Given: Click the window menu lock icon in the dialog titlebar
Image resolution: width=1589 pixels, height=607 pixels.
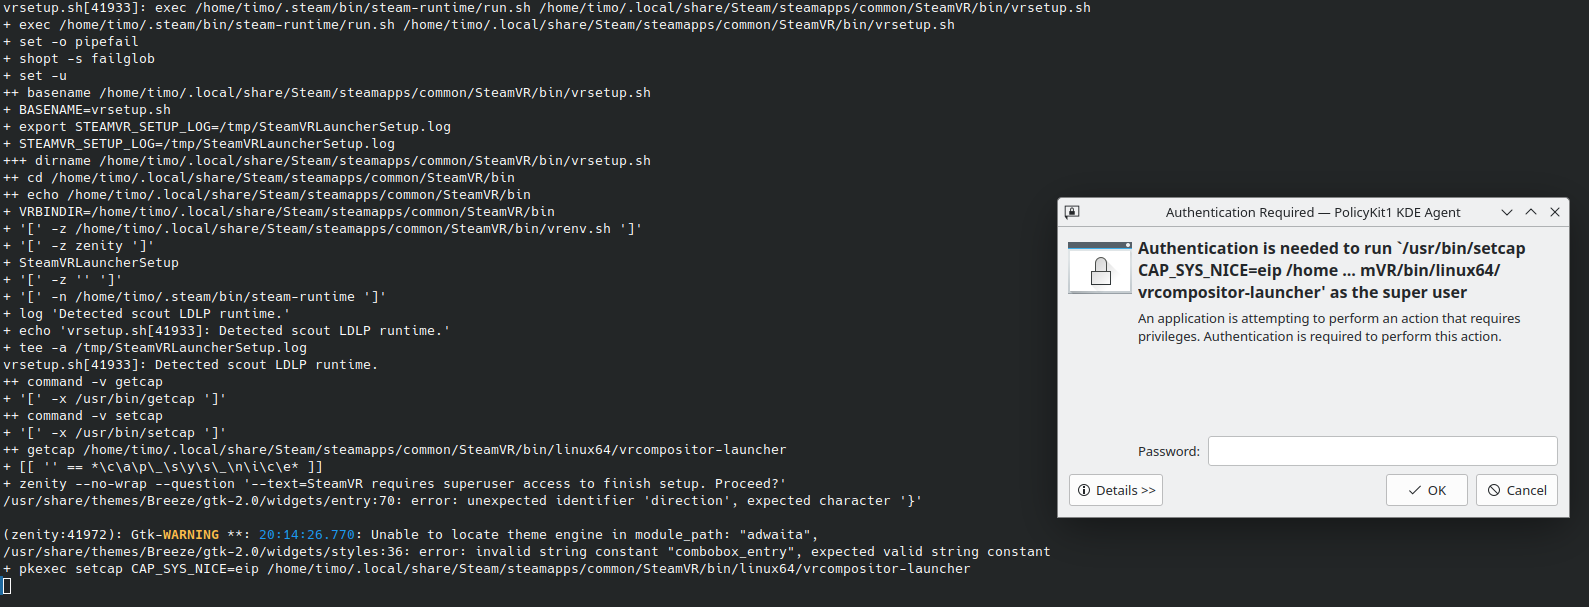Looking at the screenshot, I should tap(1072, 212).
